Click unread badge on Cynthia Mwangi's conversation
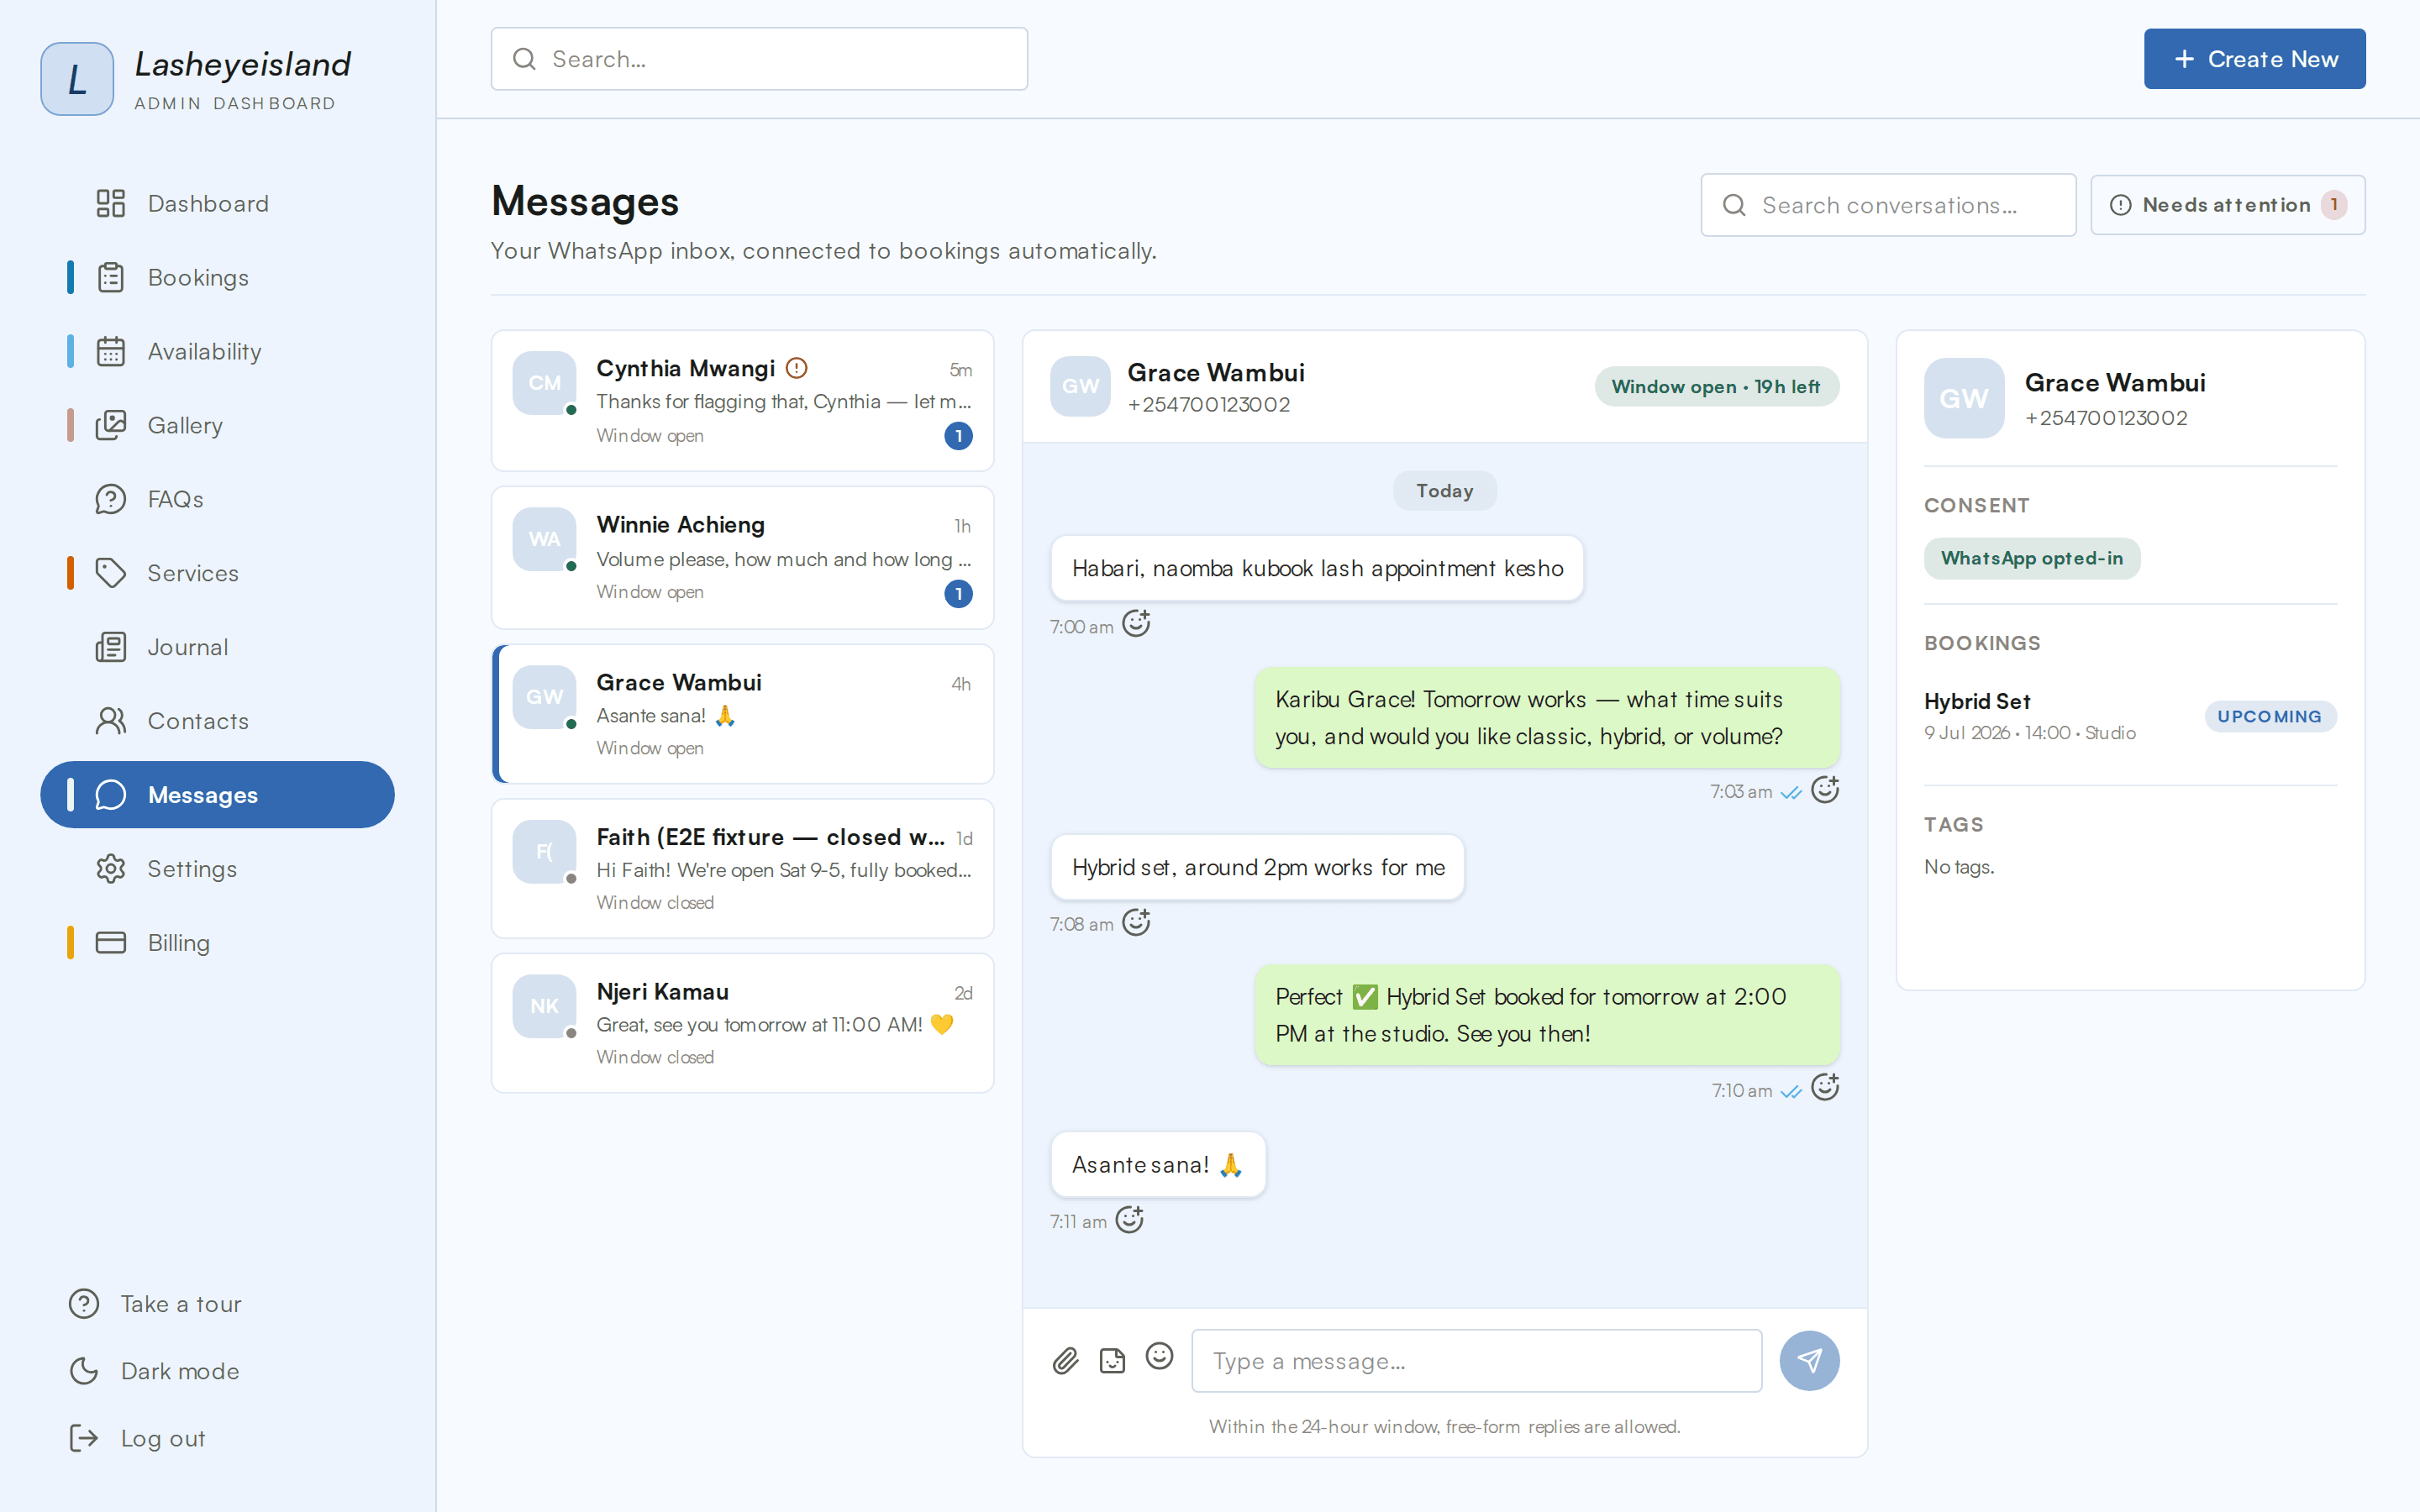Image resolution: width=2420 pixels, height=1512 pixels. point(958,436)
